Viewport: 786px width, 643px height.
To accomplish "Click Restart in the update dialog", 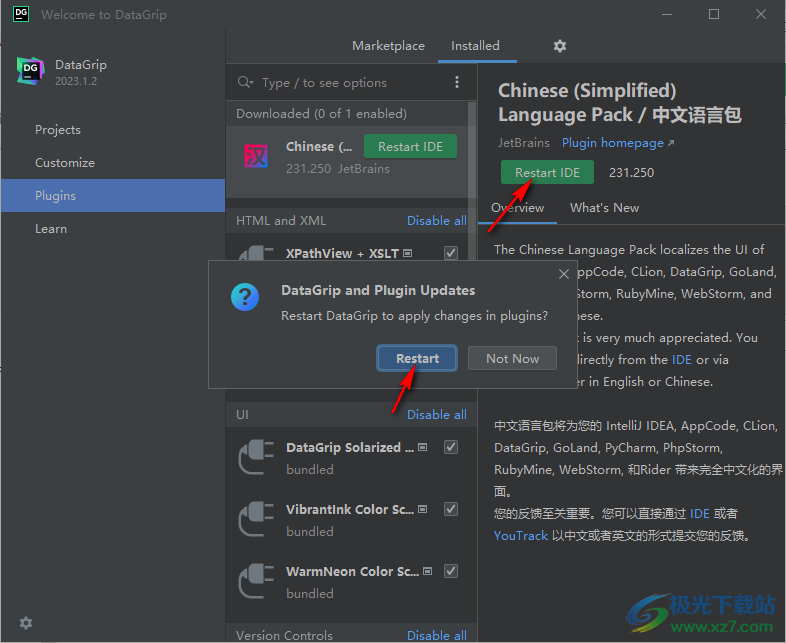I will point(417,358).
